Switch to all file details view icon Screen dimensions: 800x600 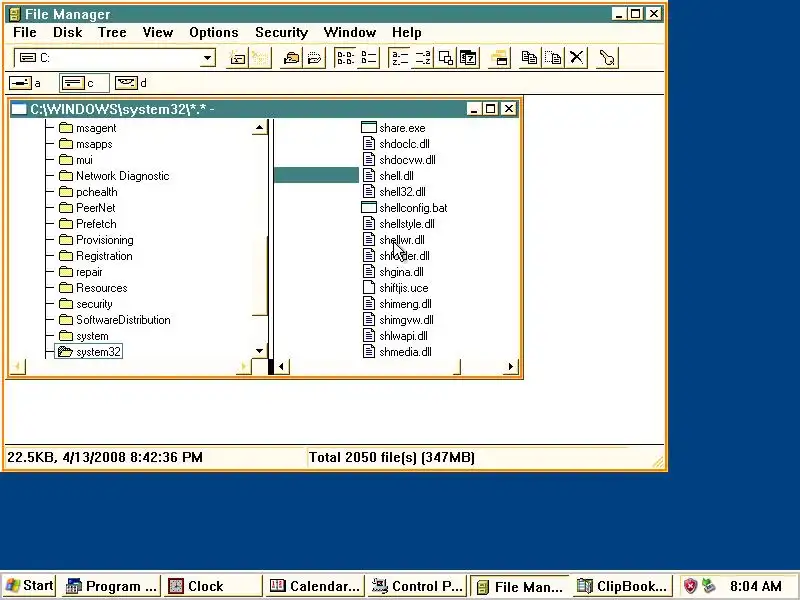coord(368,58)
